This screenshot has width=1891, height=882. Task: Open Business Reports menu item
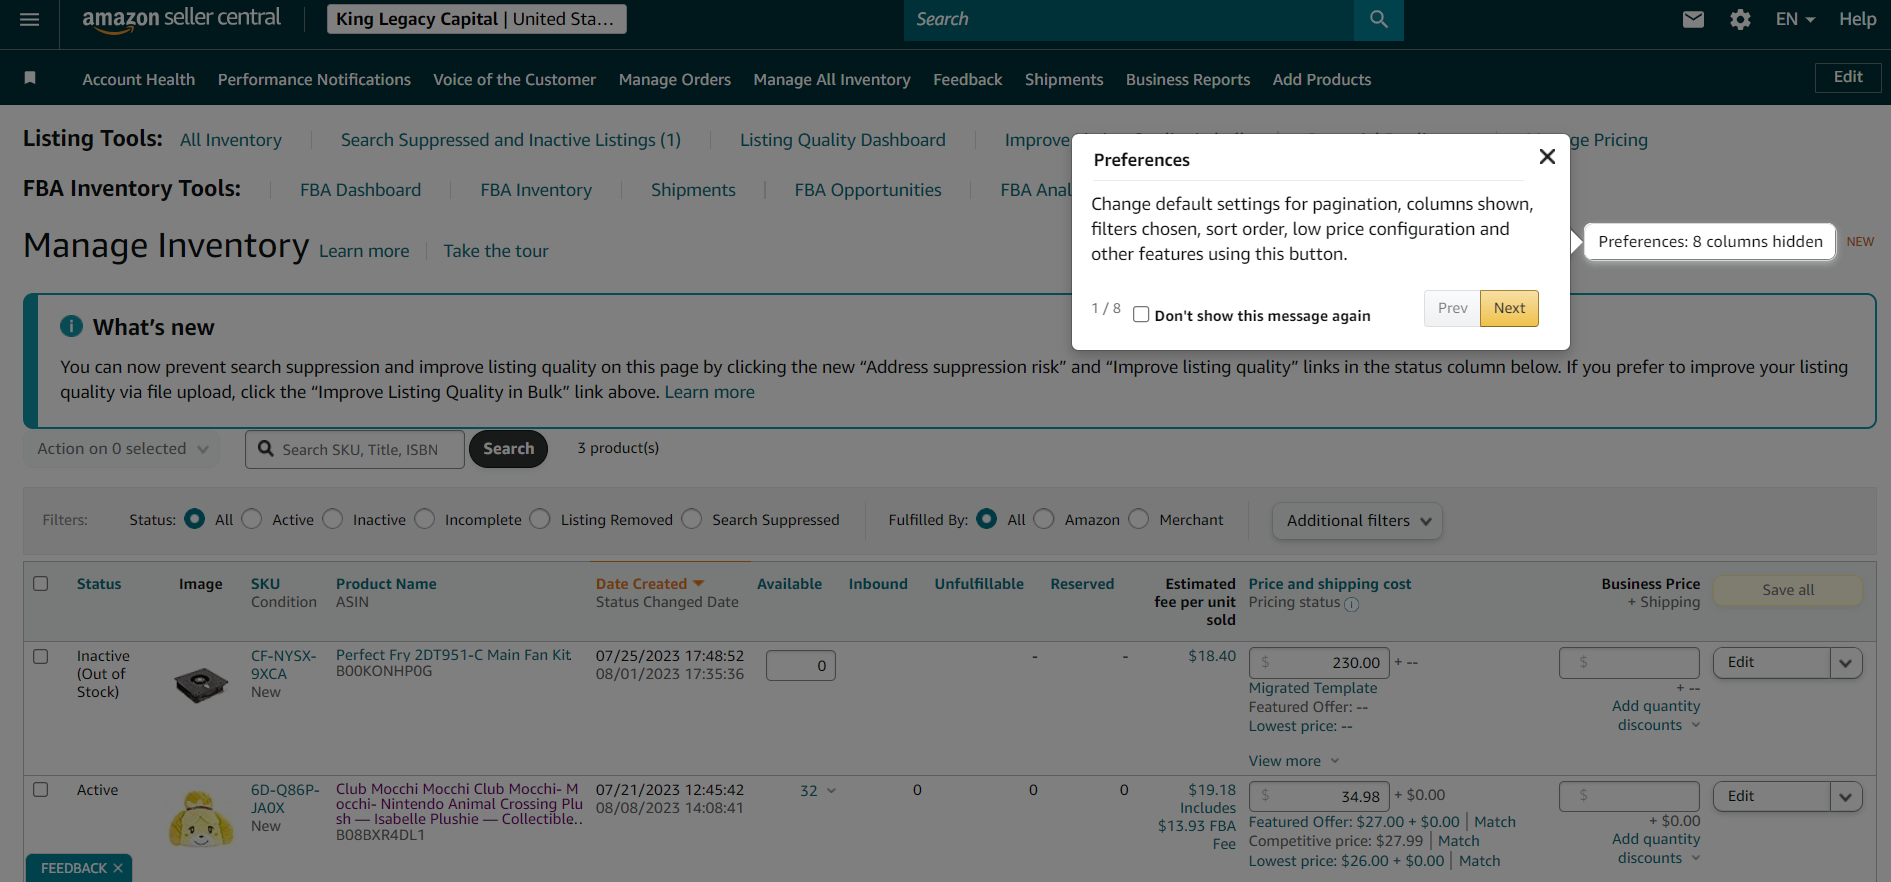[x=1188, y=79]
